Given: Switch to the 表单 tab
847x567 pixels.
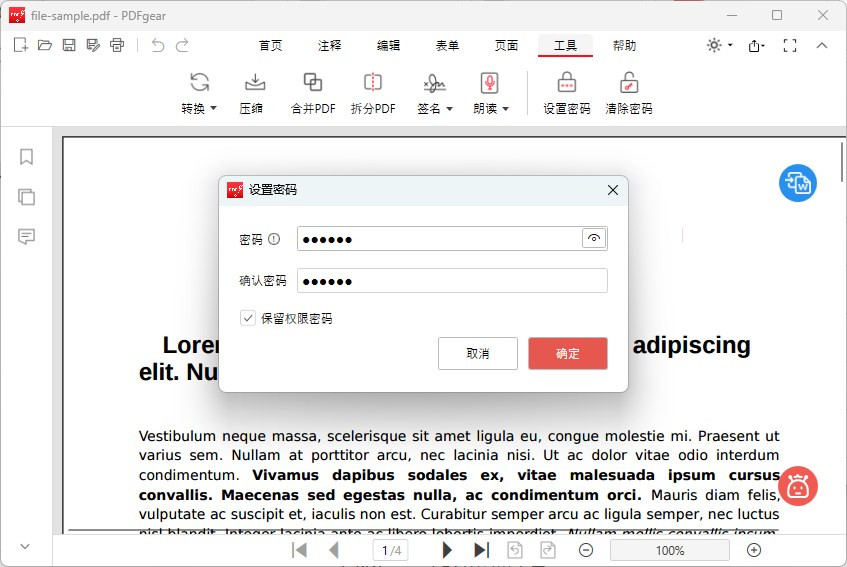Looking at the screenshot, I should pyautogui.click(x=447, y=45).
